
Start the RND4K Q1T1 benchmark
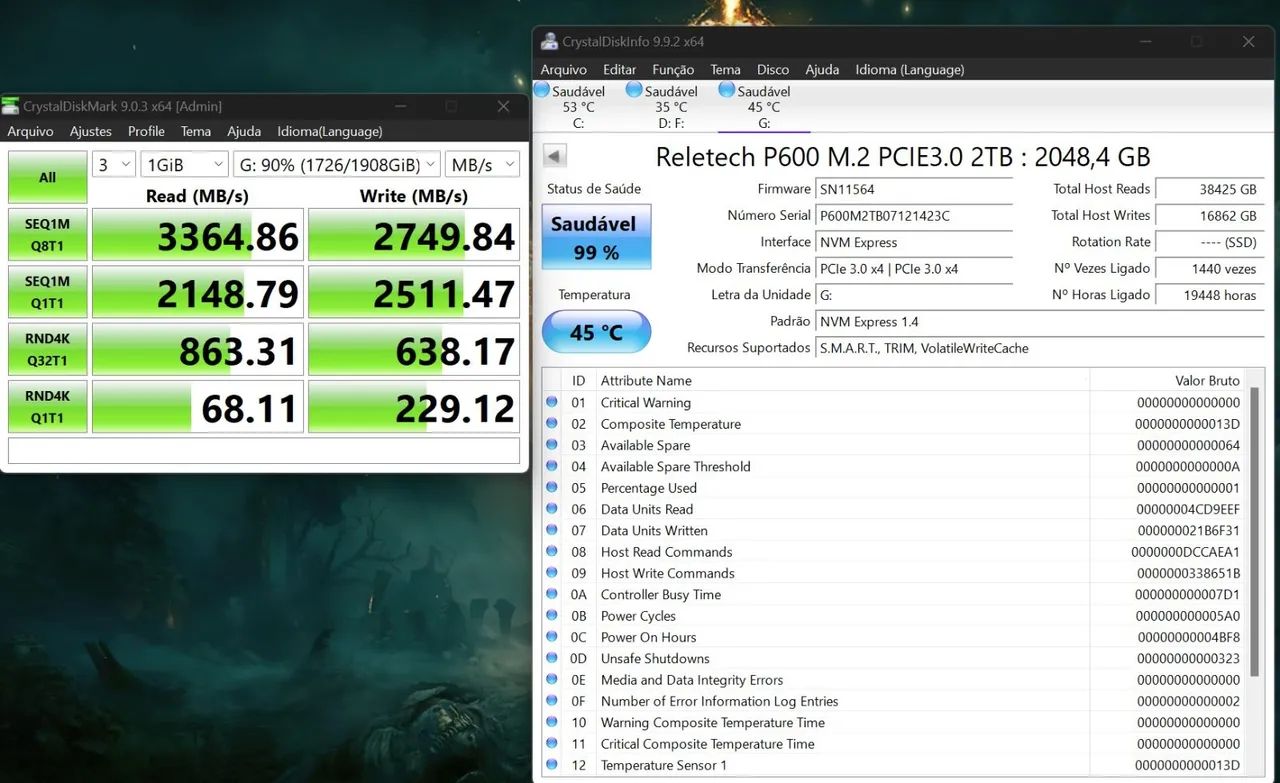47,406
